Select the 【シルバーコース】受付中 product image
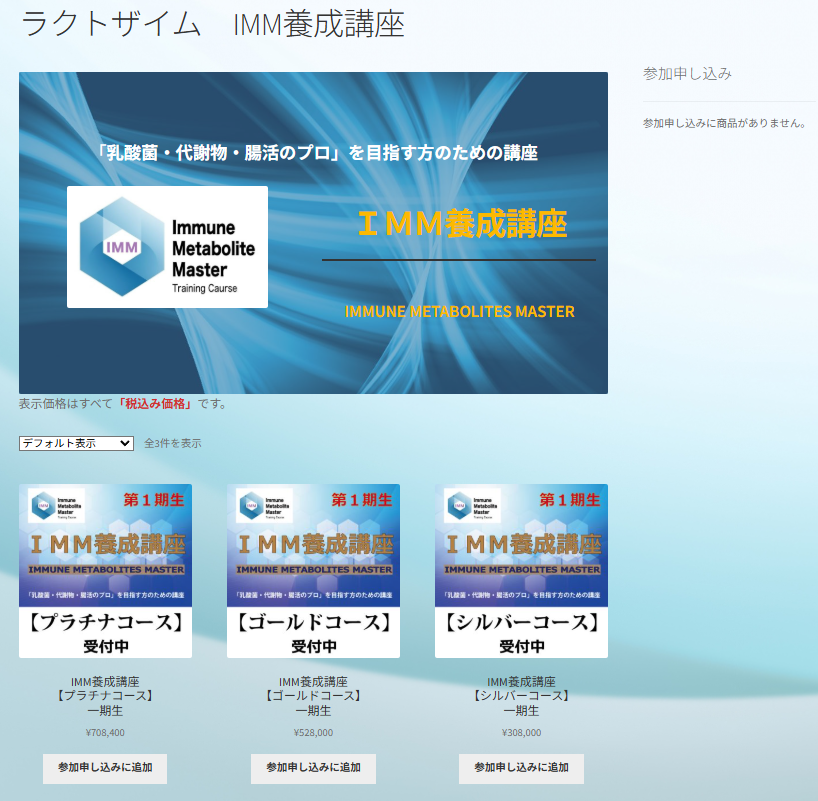818x801 pixels. [521, 571]
